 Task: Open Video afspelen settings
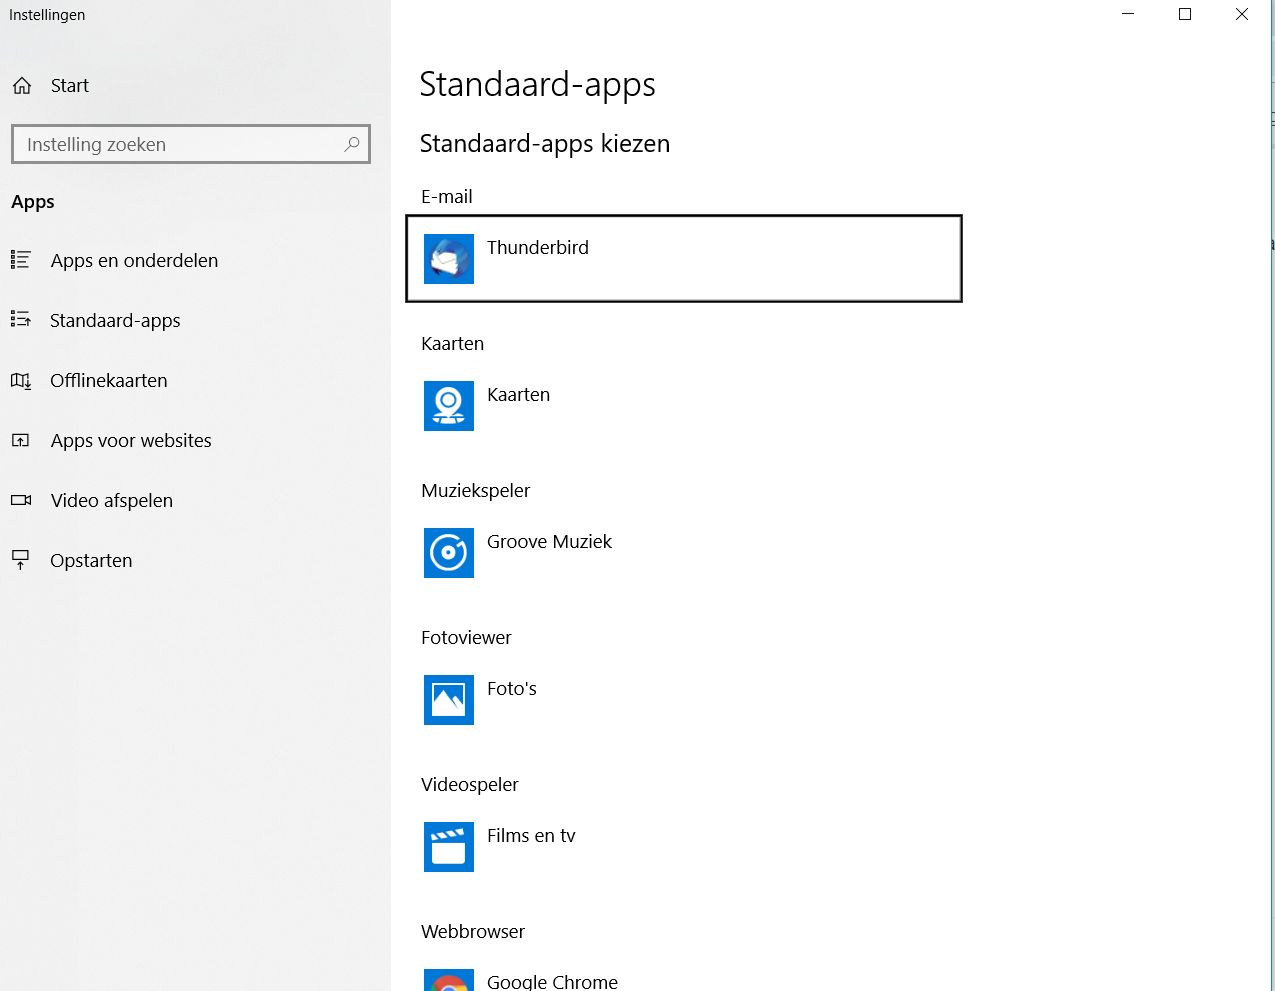[112, 501]
